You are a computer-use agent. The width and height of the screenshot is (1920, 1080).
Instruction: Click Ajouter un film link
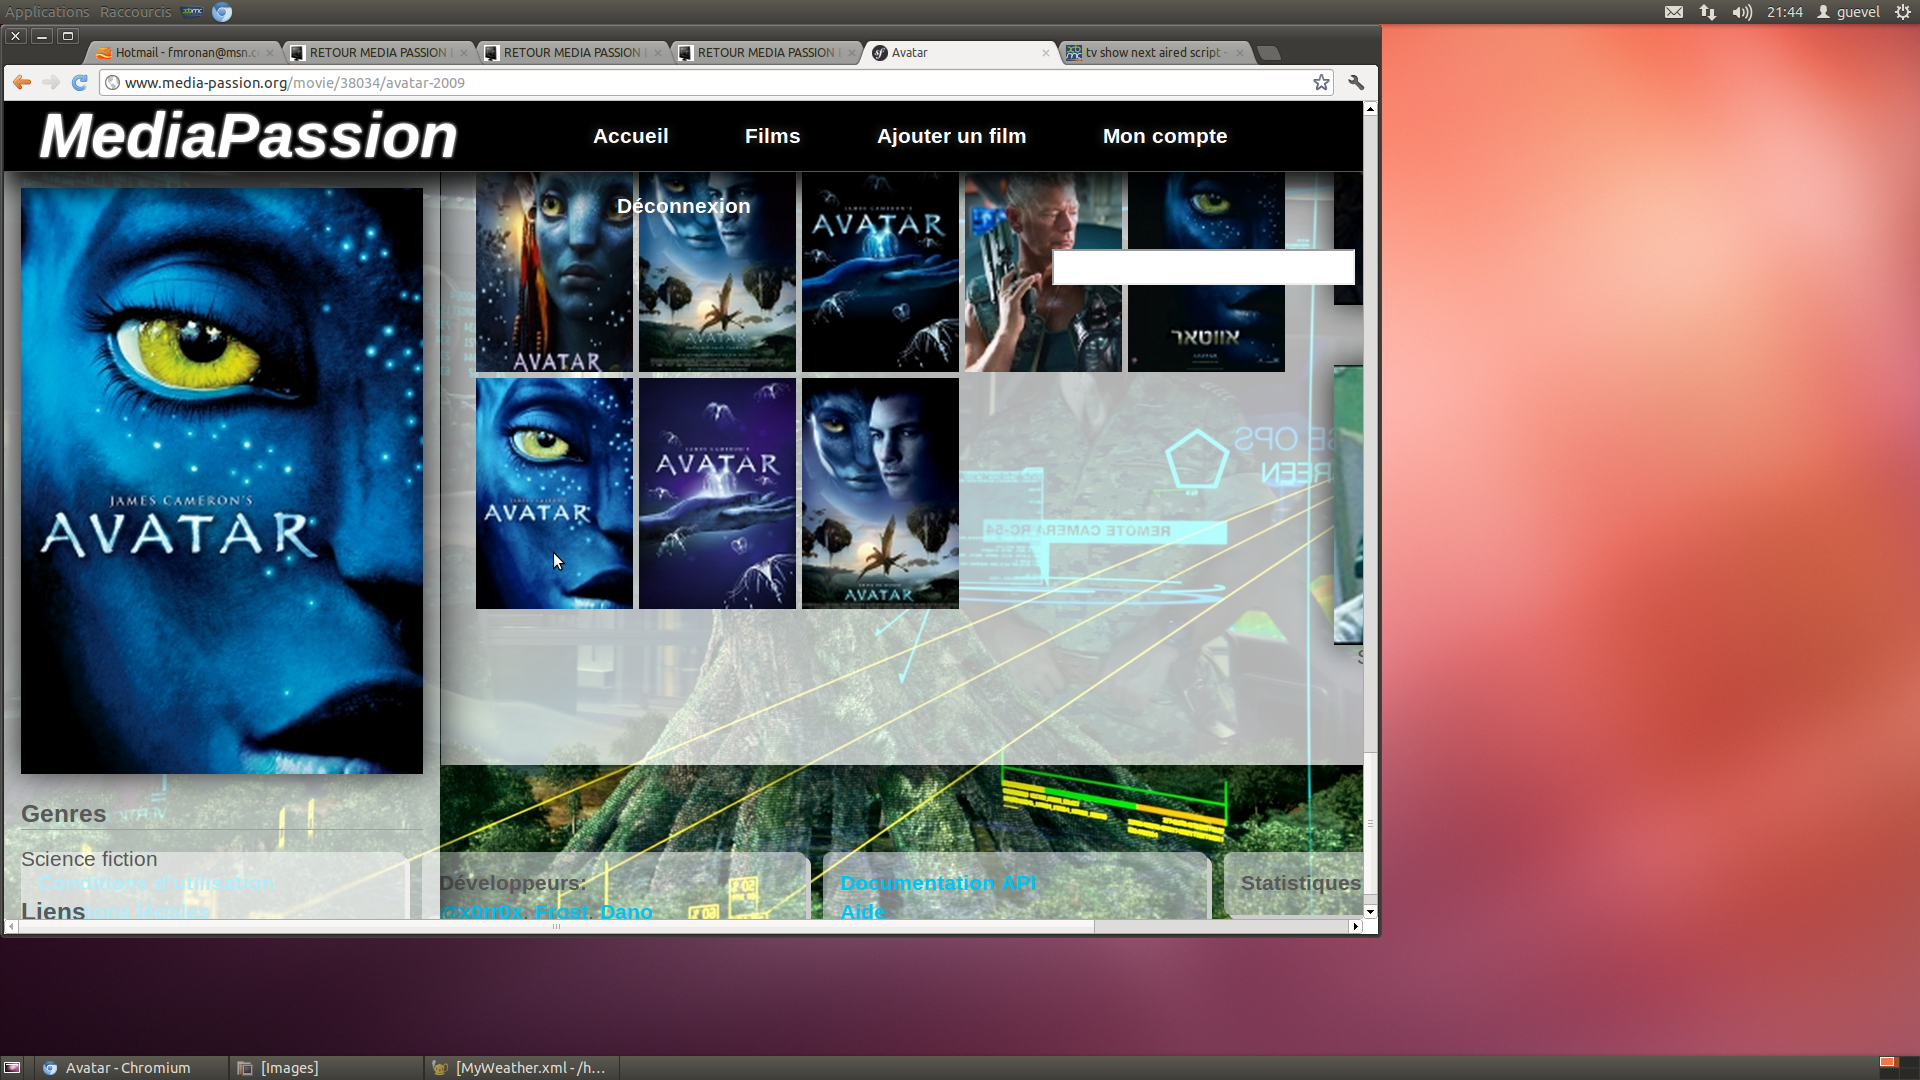tap(951, 136)
